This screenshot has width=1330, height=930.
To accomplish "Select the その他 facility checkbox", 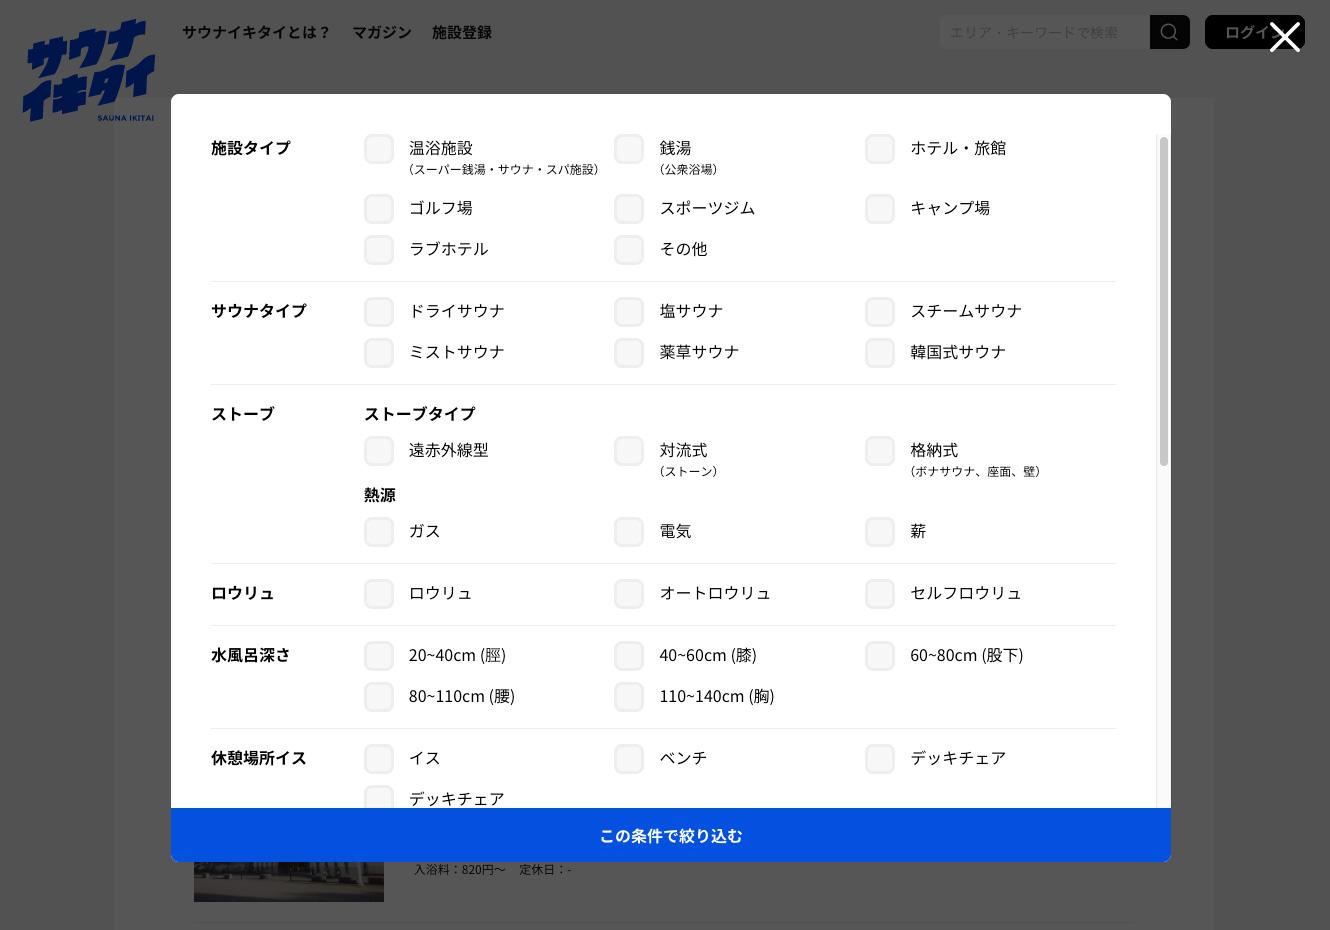I will pyautogui.click(x=629, y=250).
